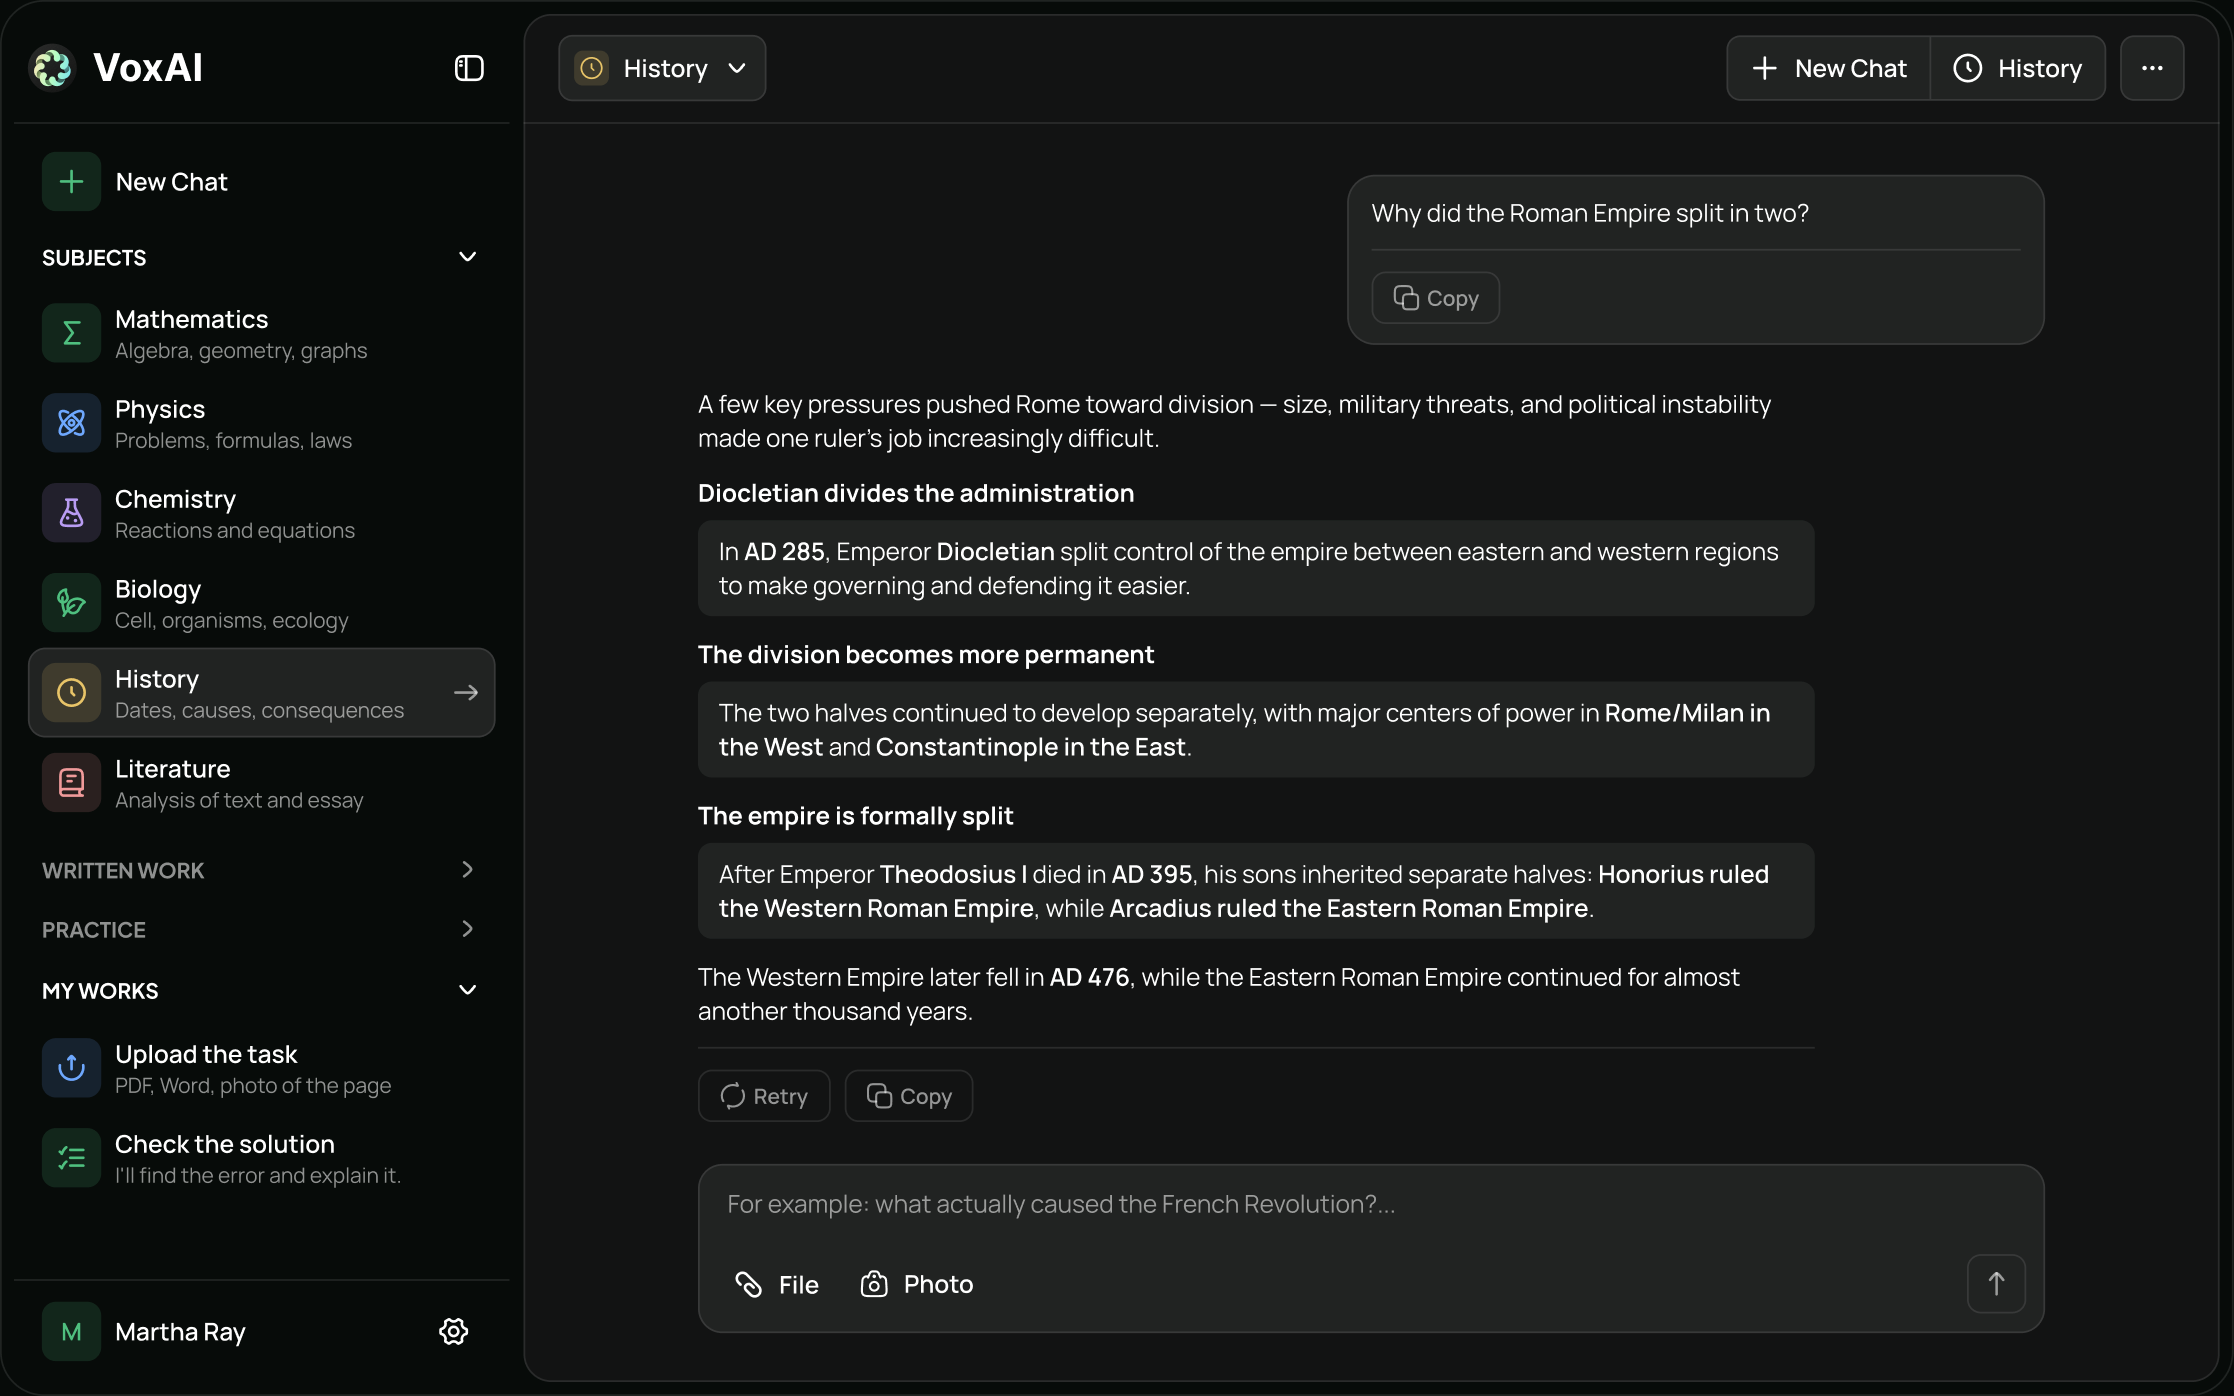Copy the assistant response
Viewport: 2234px width, 1396px height.
click(x=909, y=1096)
